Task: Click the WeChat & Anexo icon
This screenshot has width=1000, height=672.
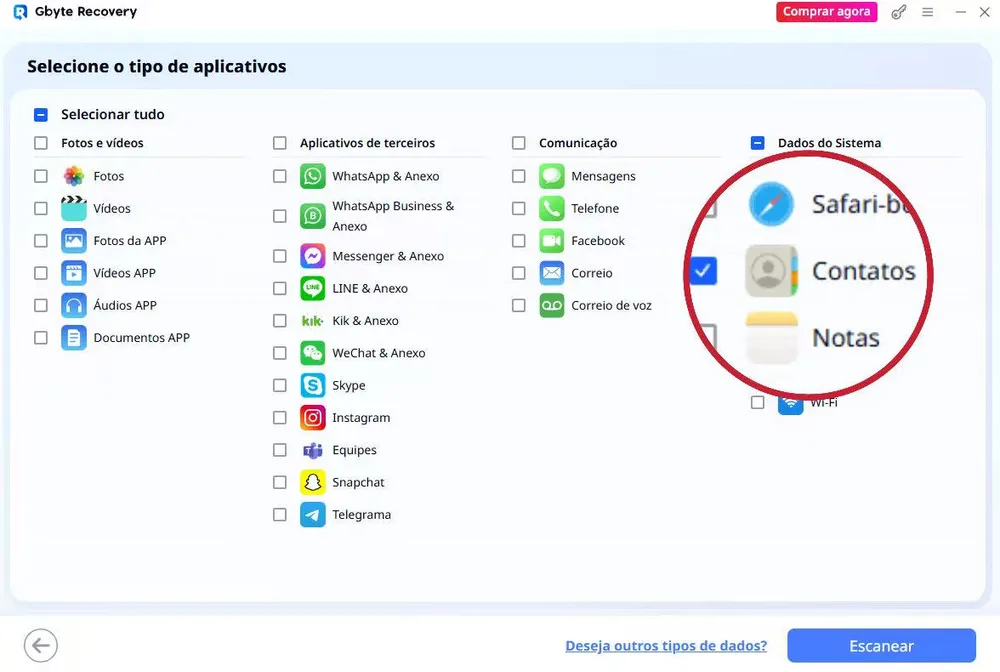Action: [313, 353]
